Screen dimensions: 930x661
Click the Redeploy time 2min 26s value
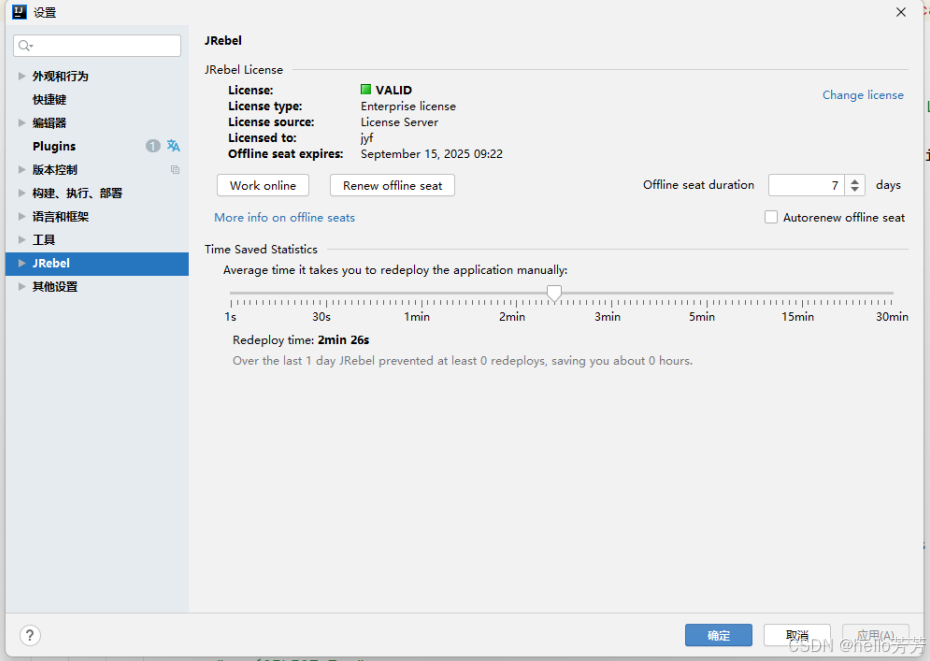(x=343, y=340)
